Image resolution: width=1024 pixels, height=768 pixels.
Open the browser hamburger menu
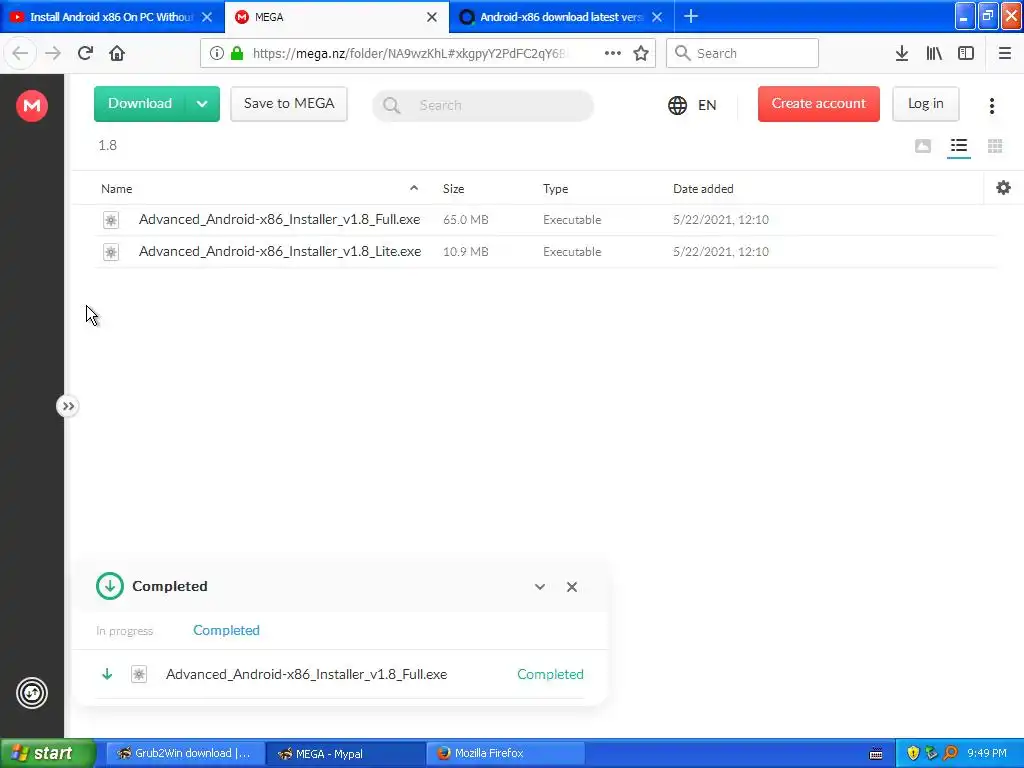coord(1004,53)
